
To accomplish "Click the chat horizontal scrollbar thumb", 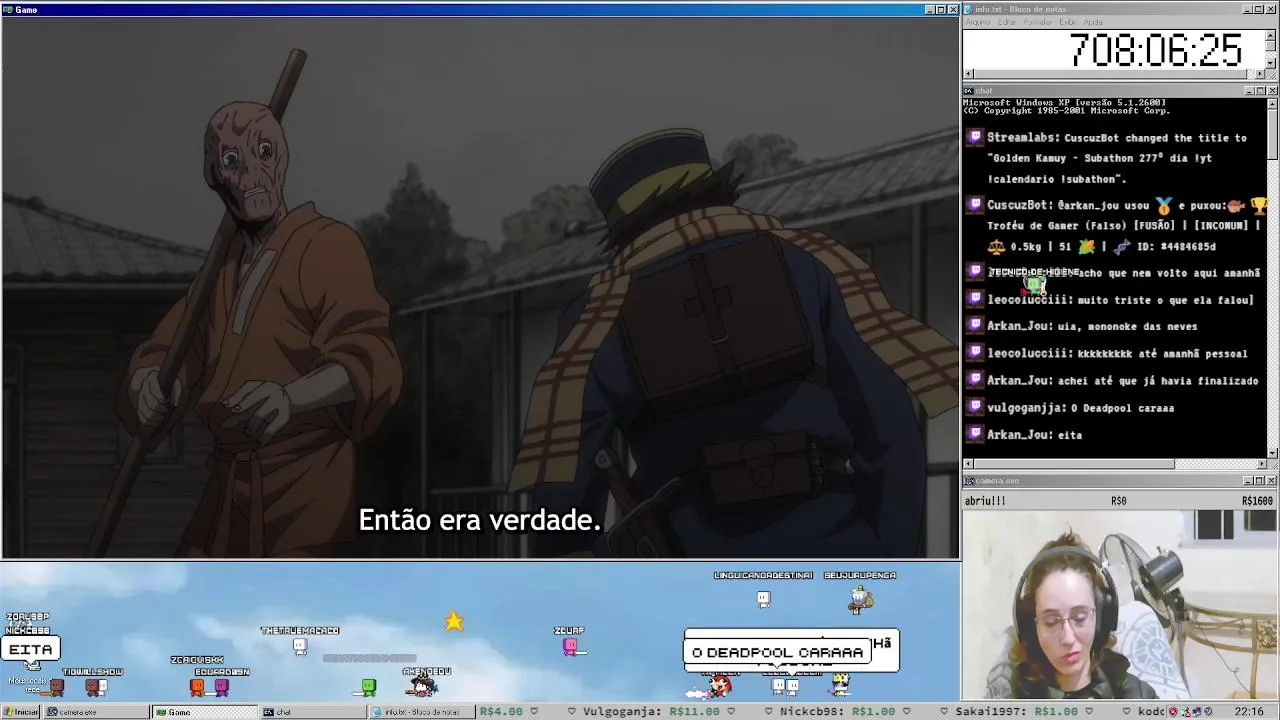I will pos(1074,464).
